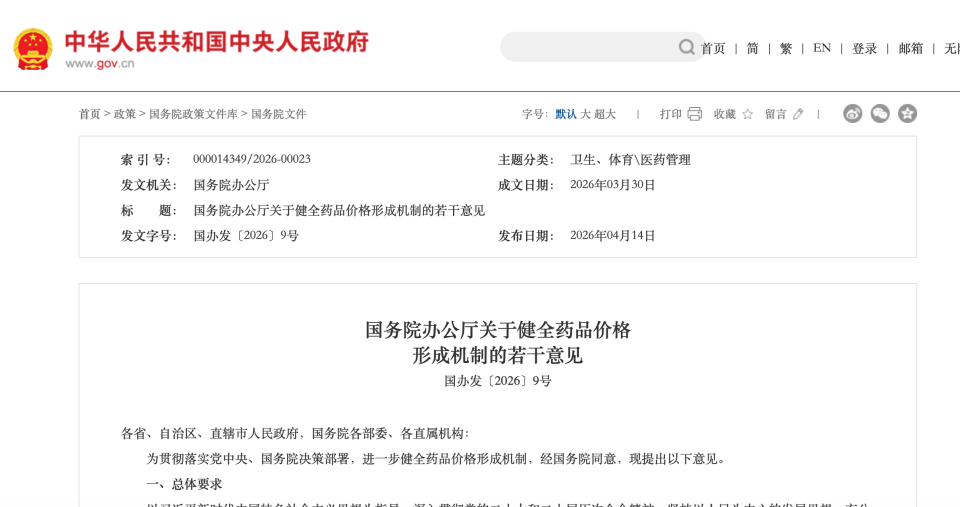Open 首页 in top navigation

click(713, 48)
